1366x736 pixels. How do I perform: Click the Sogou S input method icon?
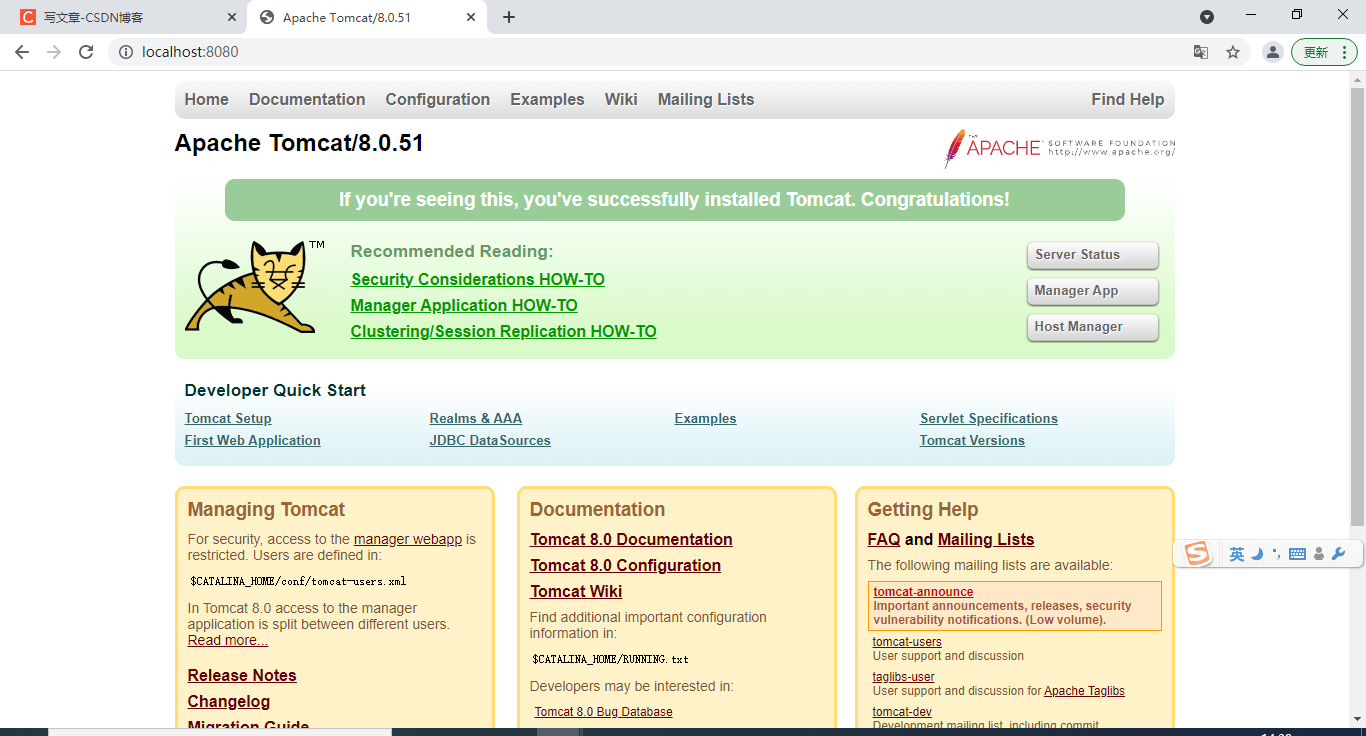[x=1197, y=553]
